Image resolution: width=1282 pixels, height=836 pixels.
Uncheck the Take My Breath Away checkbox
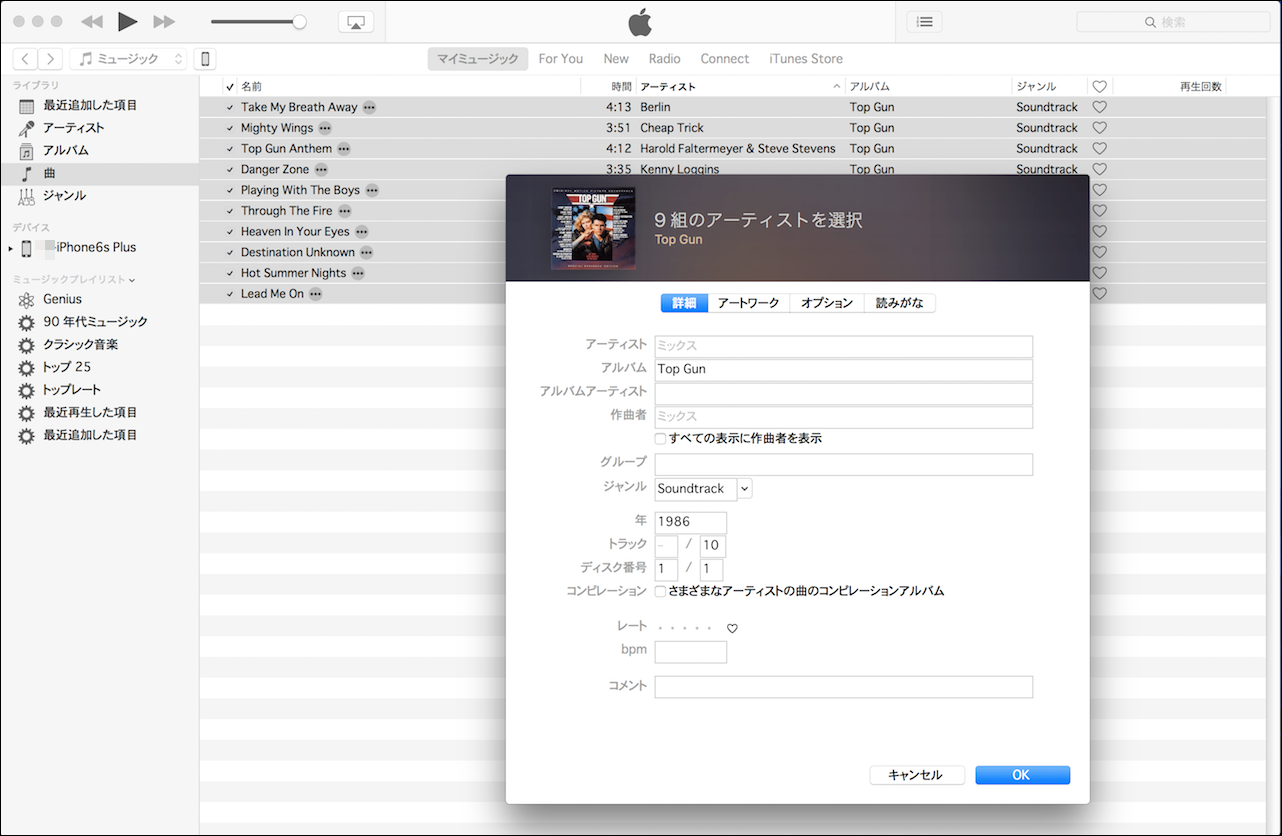[230, 108]
